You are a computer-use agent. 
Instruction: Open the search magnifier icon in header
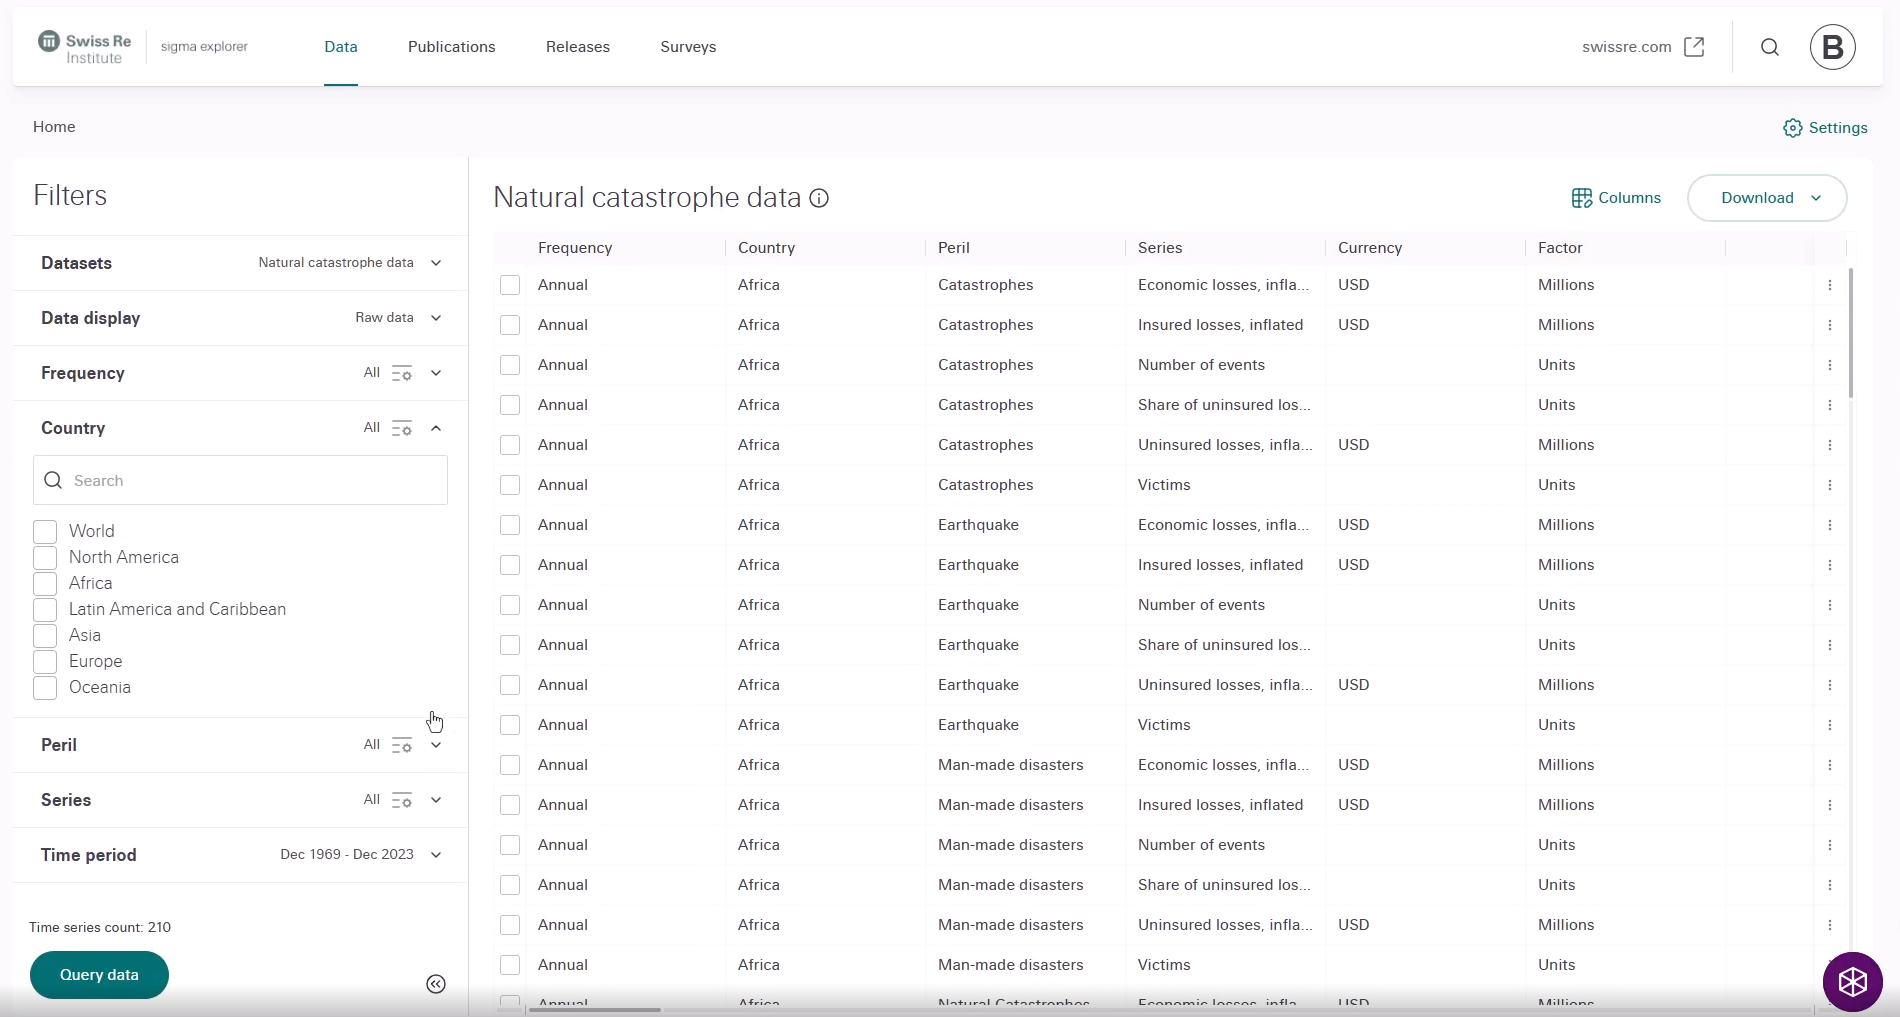pyautogui.click(x=1769, y=47)
